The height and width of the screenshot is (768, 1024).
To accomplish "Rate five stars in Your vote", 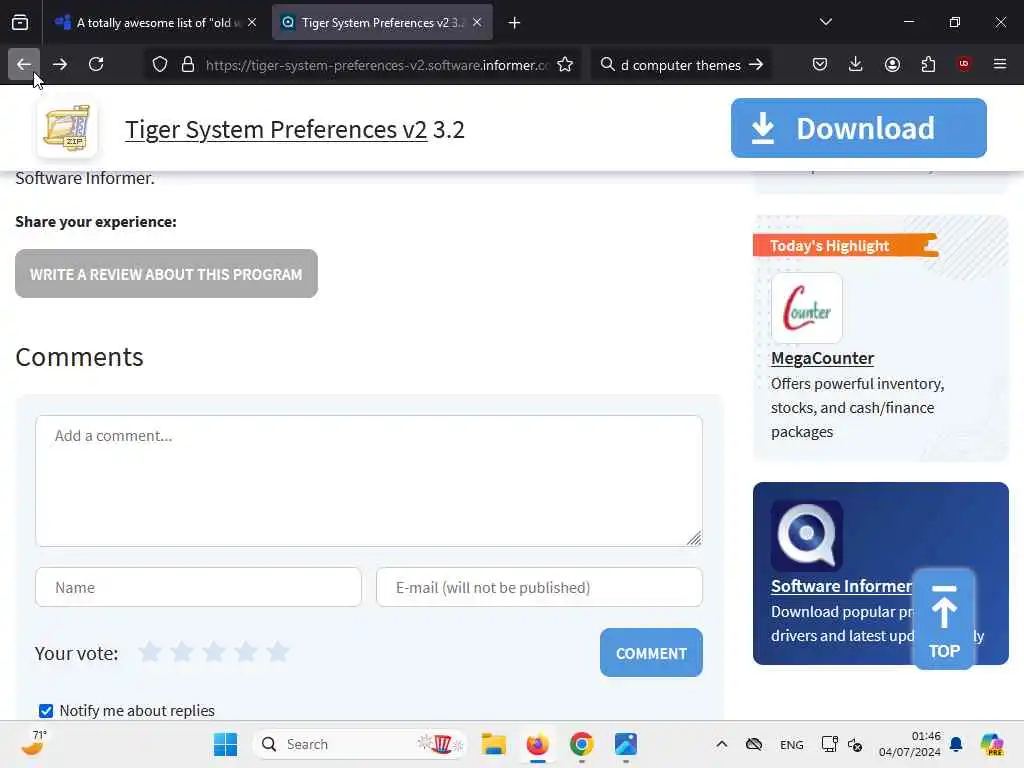I will pos(278,651).
